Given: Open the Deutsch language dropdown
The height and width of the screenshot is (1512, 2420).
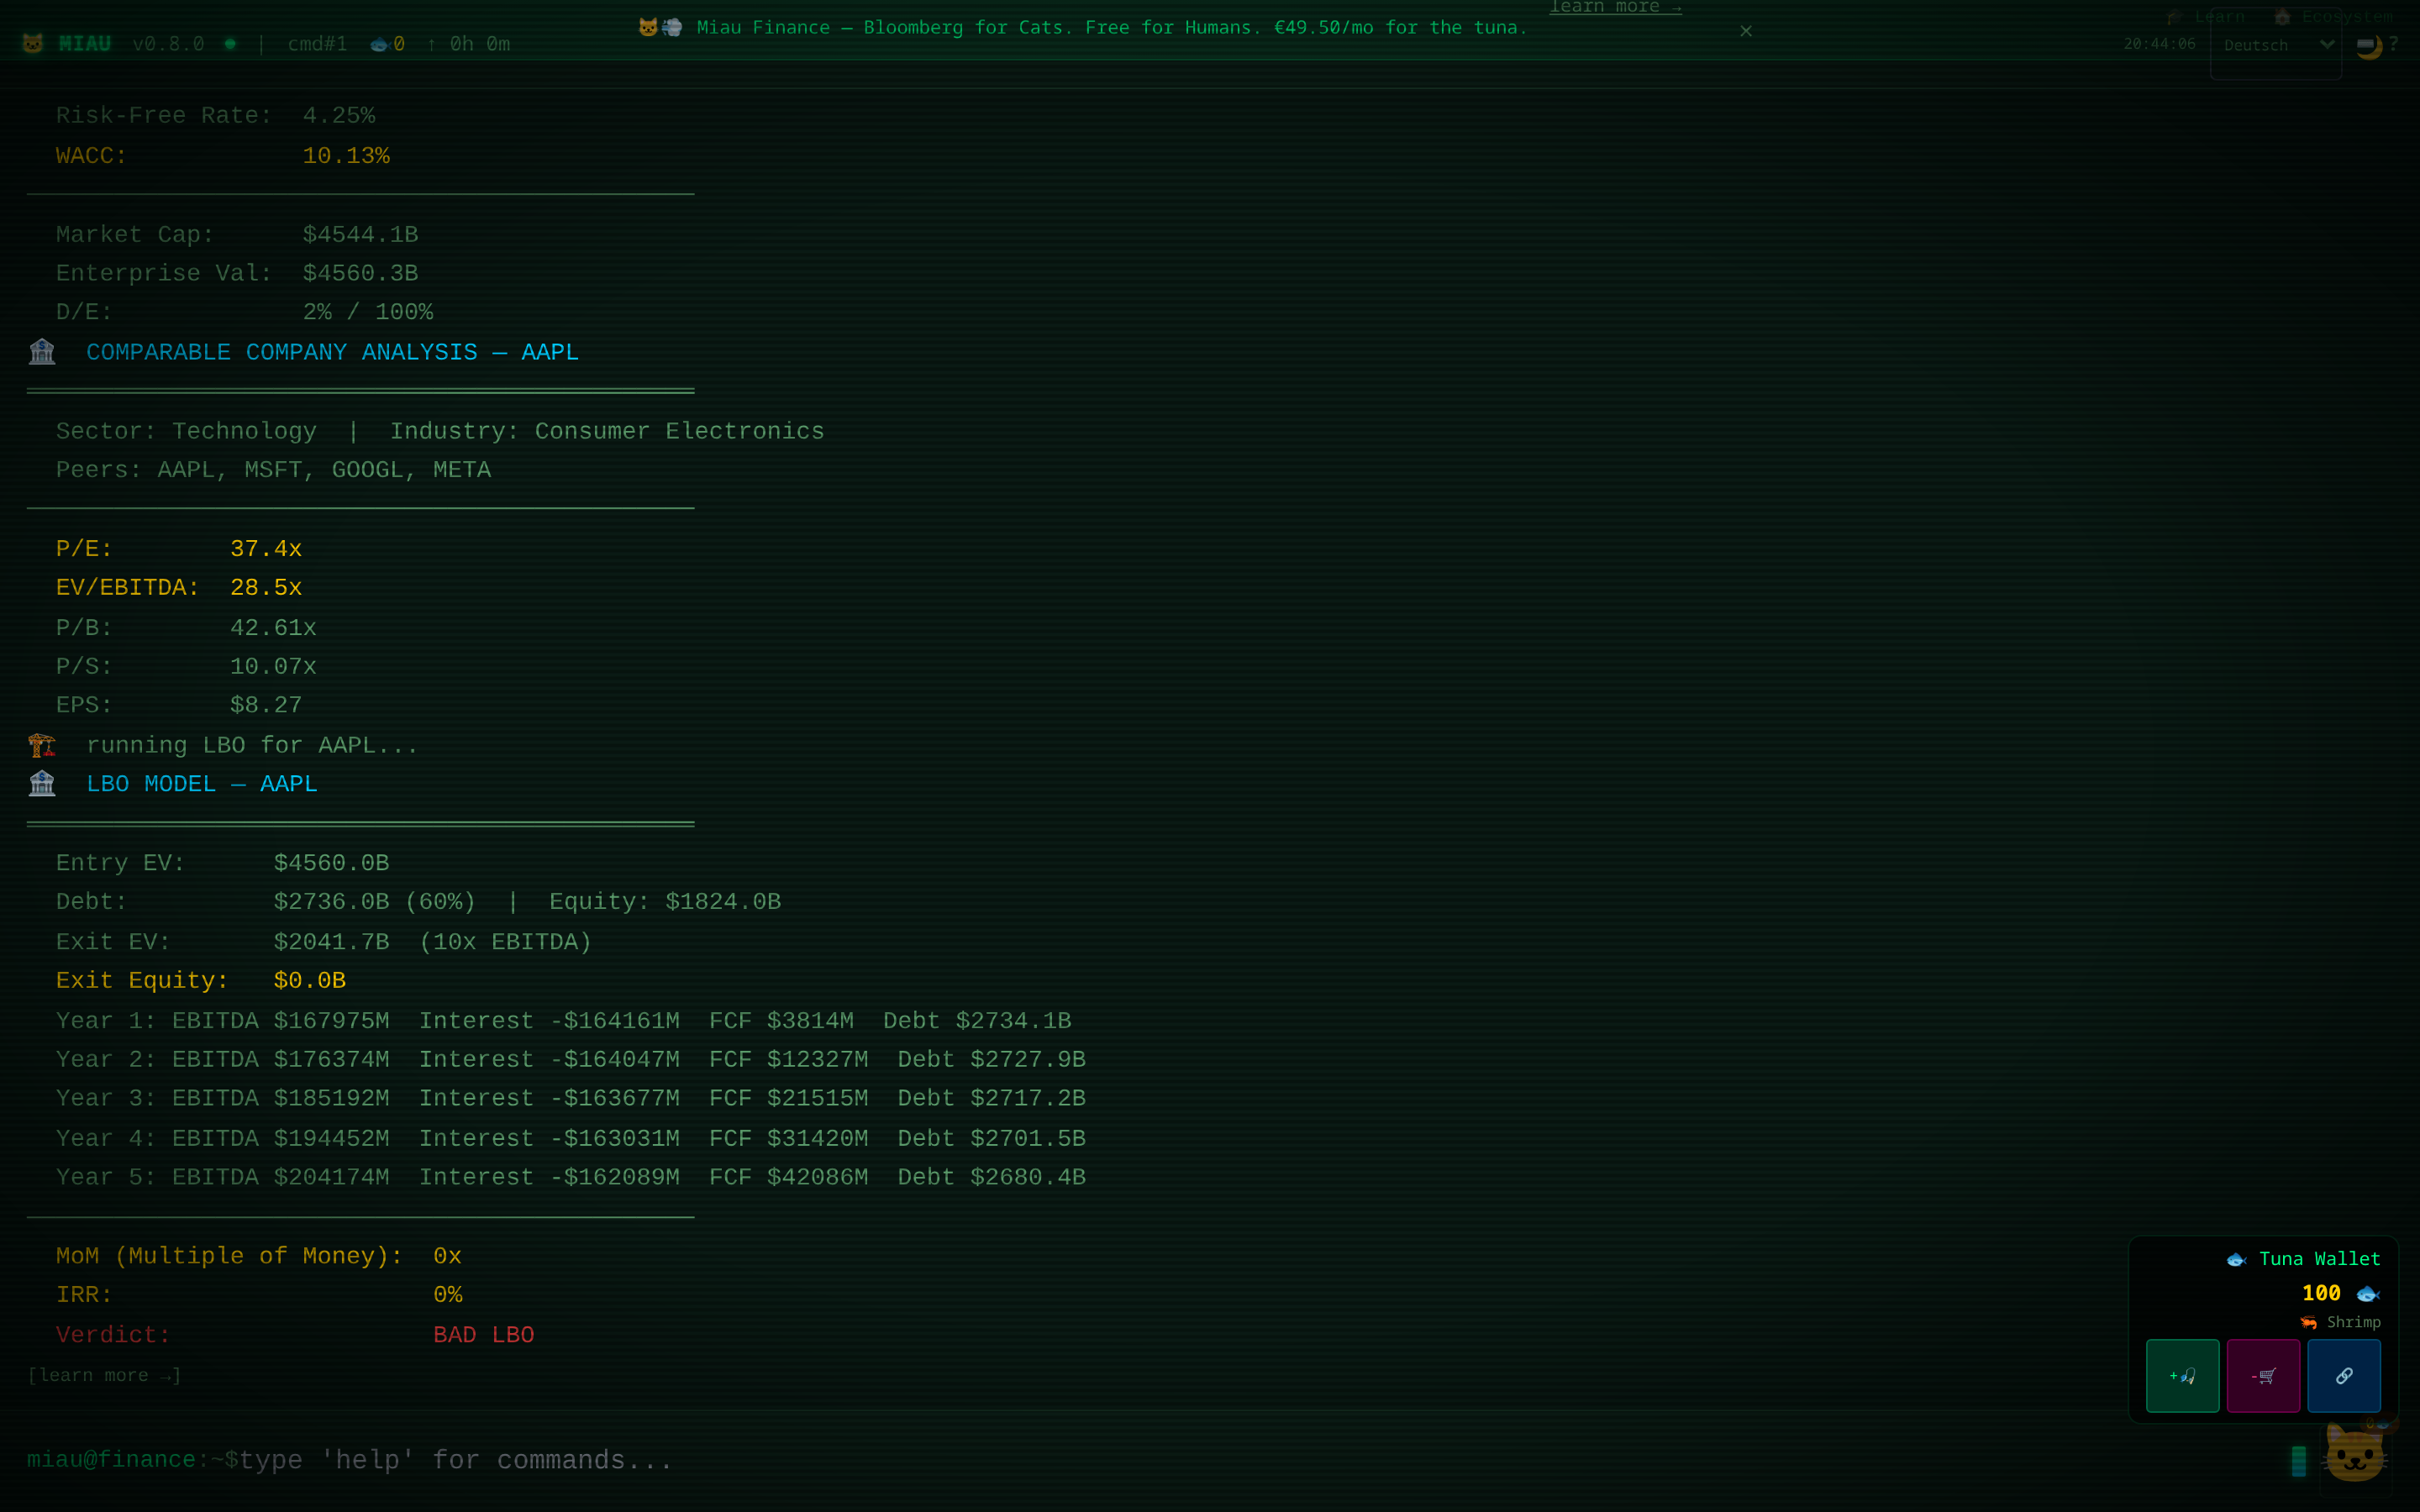Looking at the screenshot, I should (x=2277, y=45).
